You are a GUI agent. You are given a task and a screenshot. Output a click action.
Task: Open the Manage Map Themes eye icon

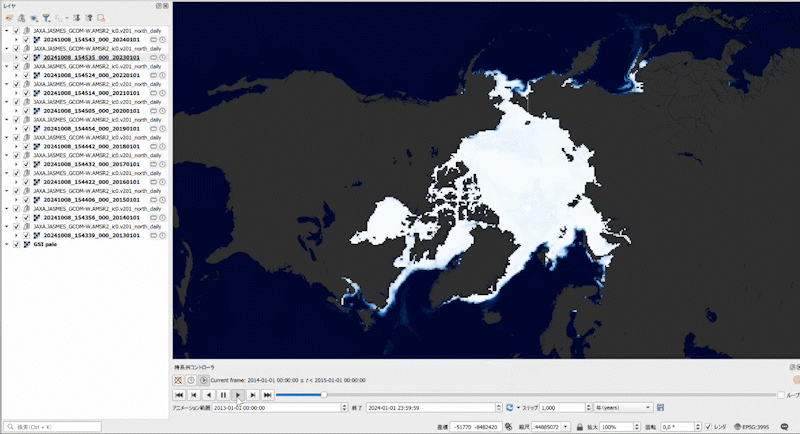34,18
